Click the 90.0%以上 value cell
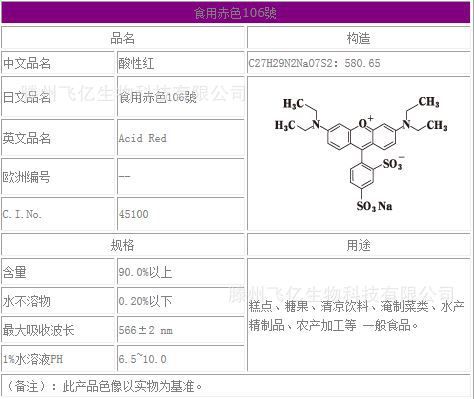This screenshot has height=399, width=474. coord(181,272)
